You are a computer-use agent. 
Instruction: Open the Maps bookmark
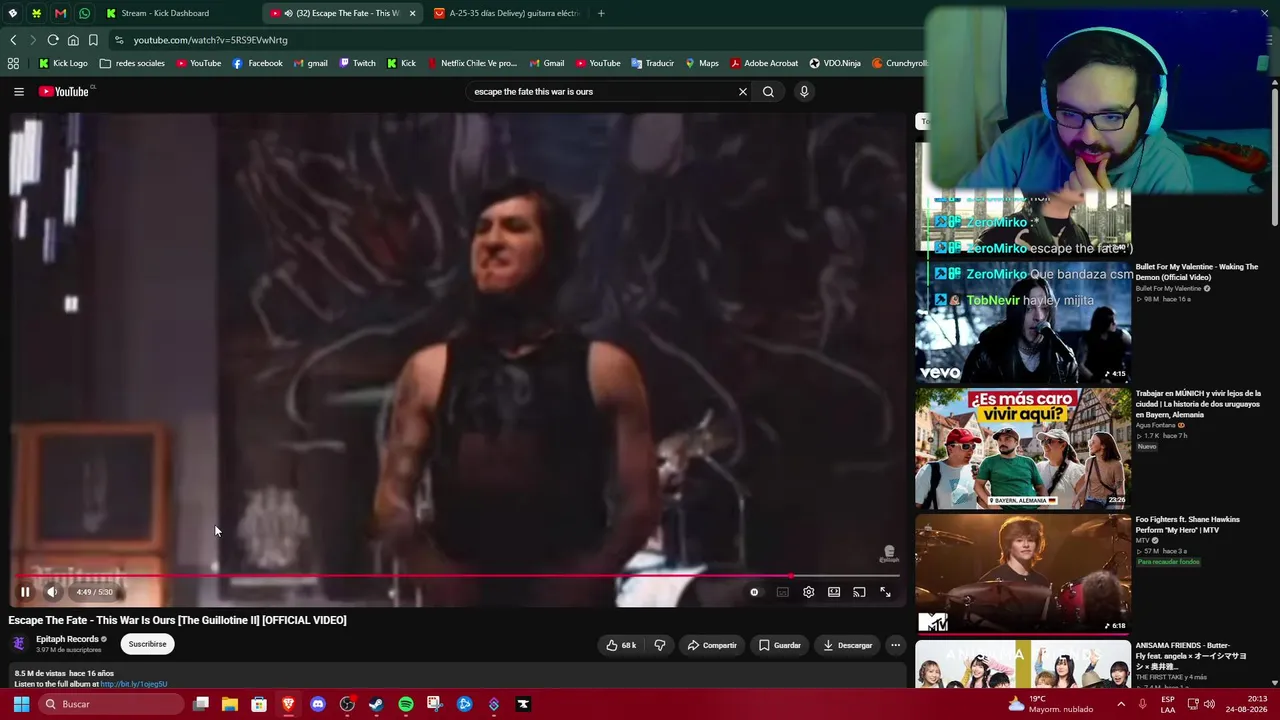coord(701,63)
